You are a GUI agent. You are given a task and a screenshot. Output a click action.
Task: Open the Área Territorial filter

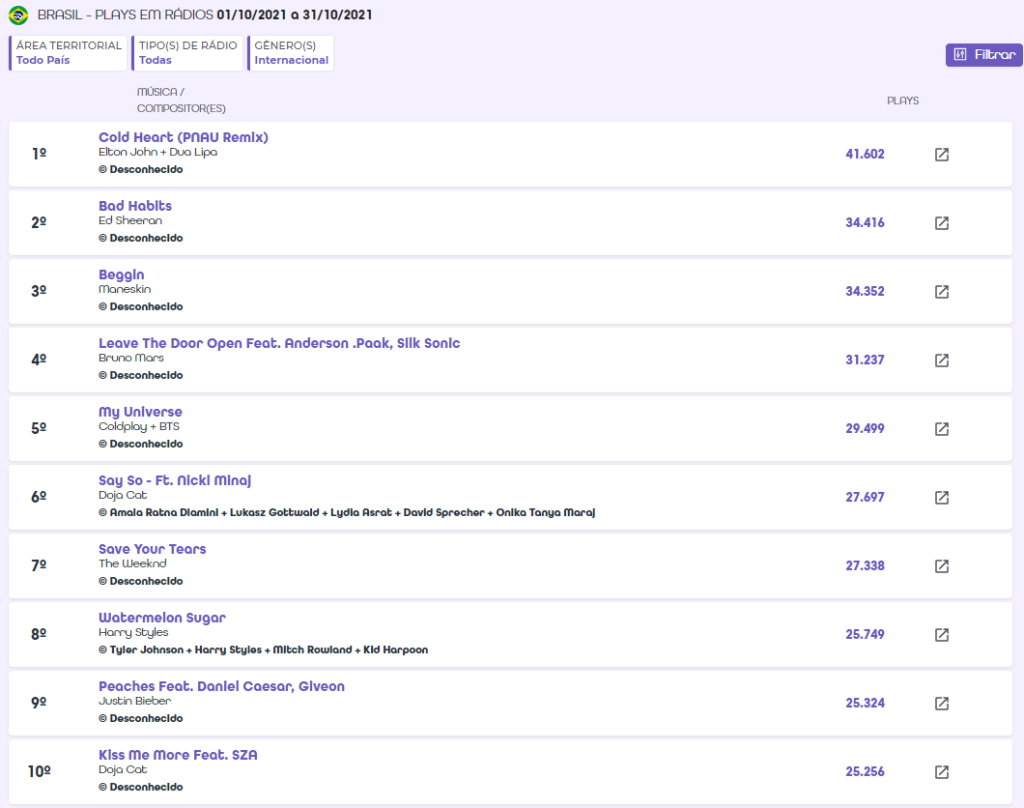click(69, 53)
